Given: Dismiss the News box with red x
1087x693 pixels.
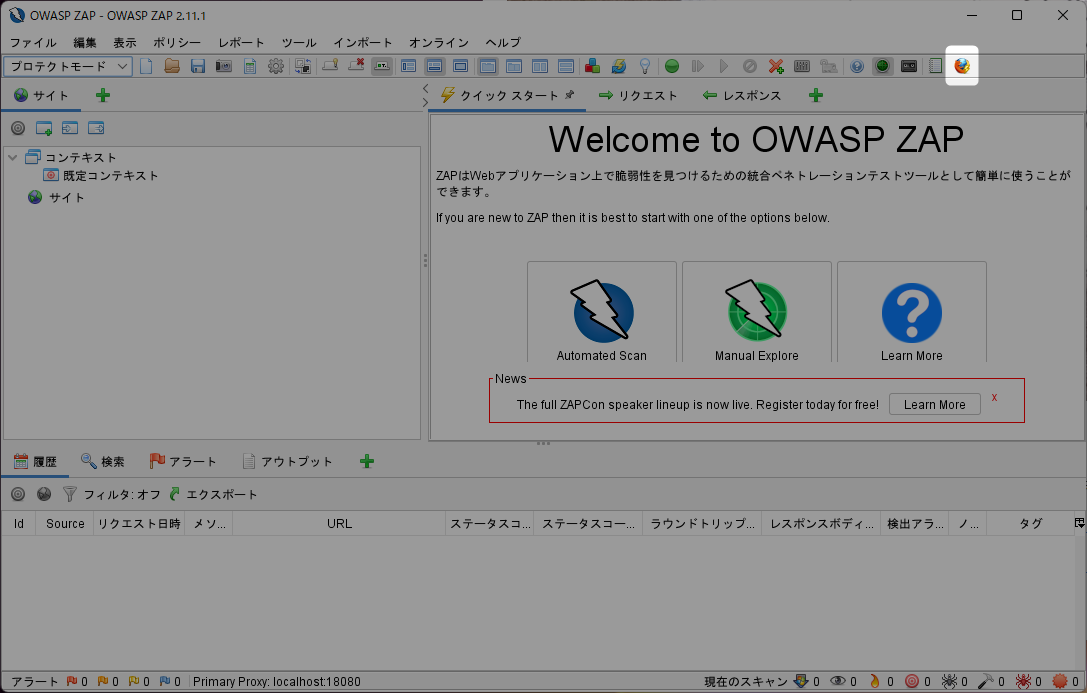Looking at the screenshot, I should (994, 397).
